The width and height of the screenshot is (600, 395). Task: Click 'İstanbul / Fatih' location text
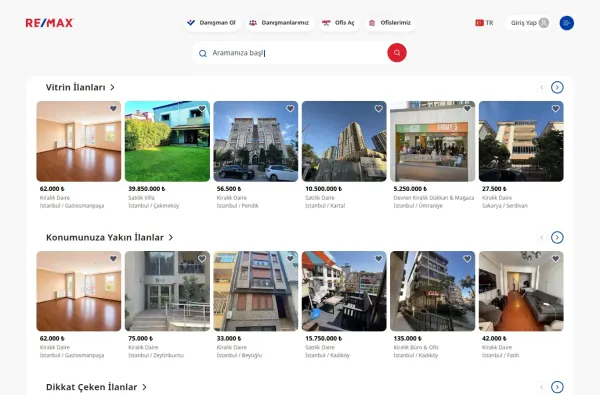(x=501, y=355)
